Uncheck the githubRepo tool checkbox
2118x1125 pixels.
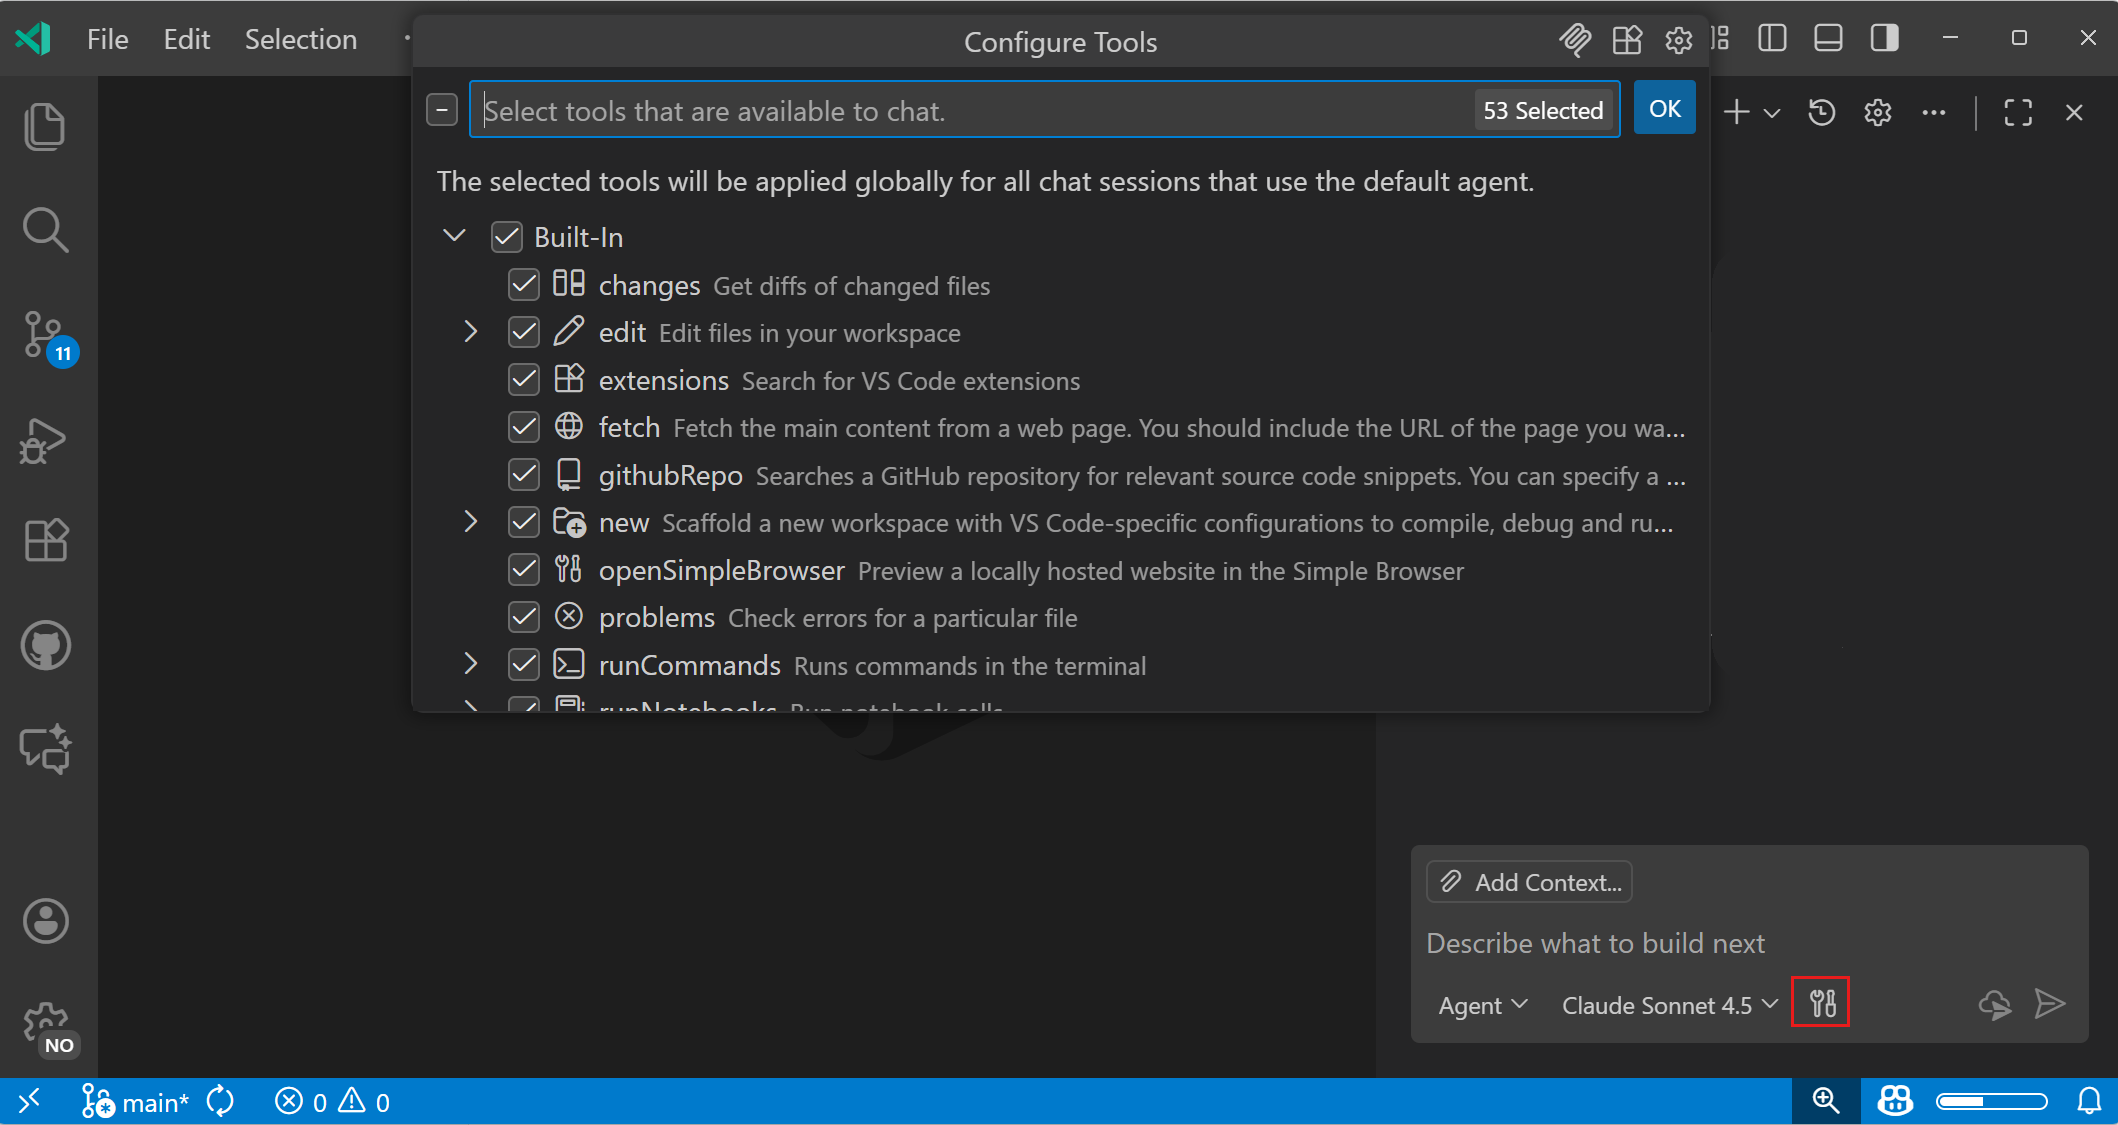coord(524,474)
